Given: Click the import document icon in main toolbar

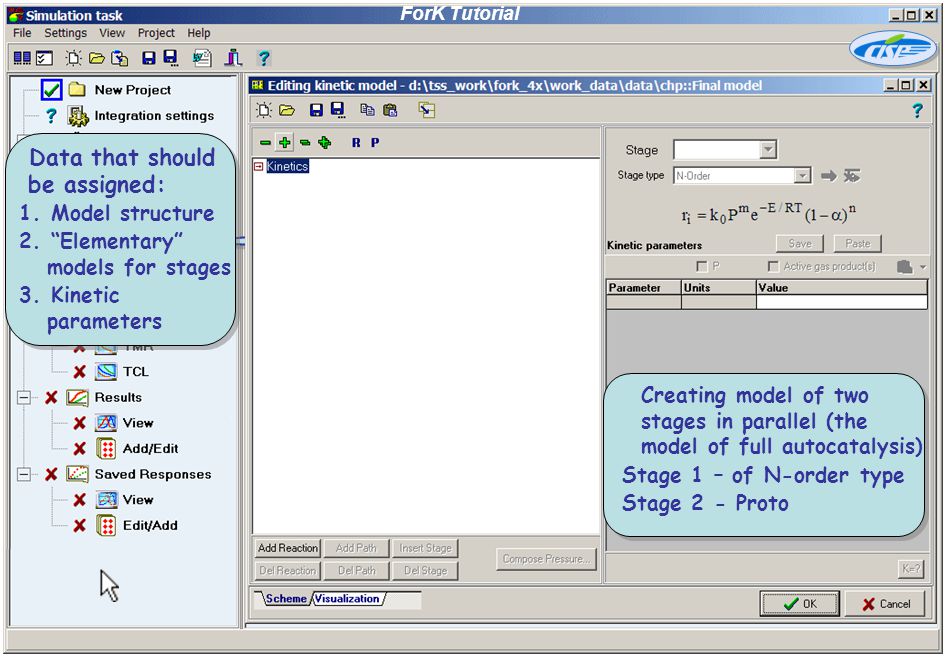Looking at the screenshot, I should [x=120, y=58].
